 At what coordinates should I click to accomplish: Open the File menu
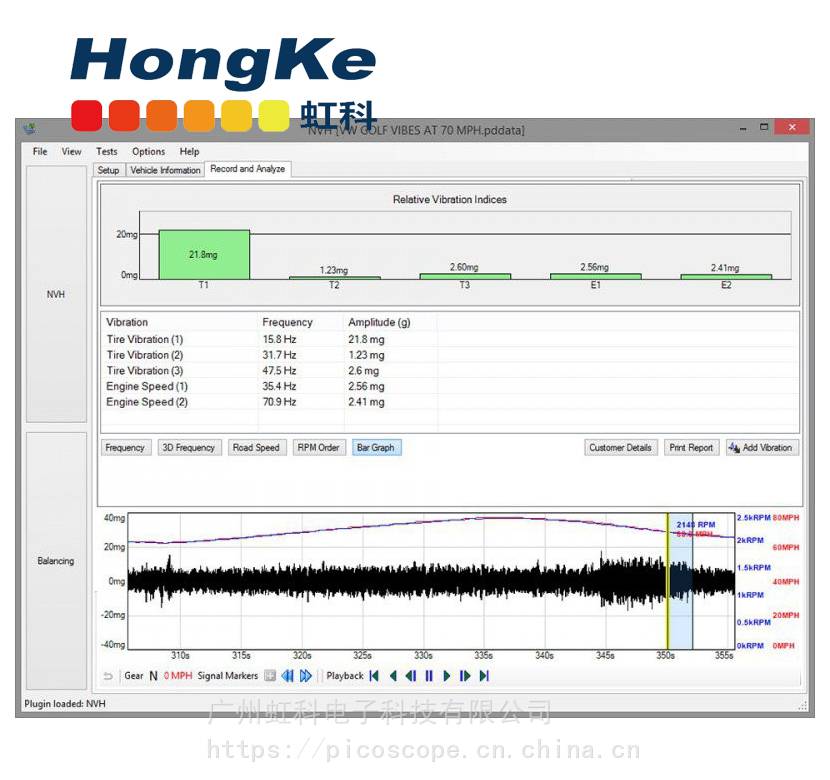(40, 151)
